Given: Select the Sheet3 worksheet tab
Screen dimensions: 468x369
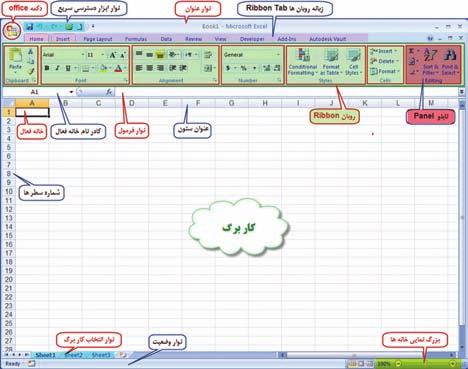Looking at the screenshot, I should click(x=101, y=355).
